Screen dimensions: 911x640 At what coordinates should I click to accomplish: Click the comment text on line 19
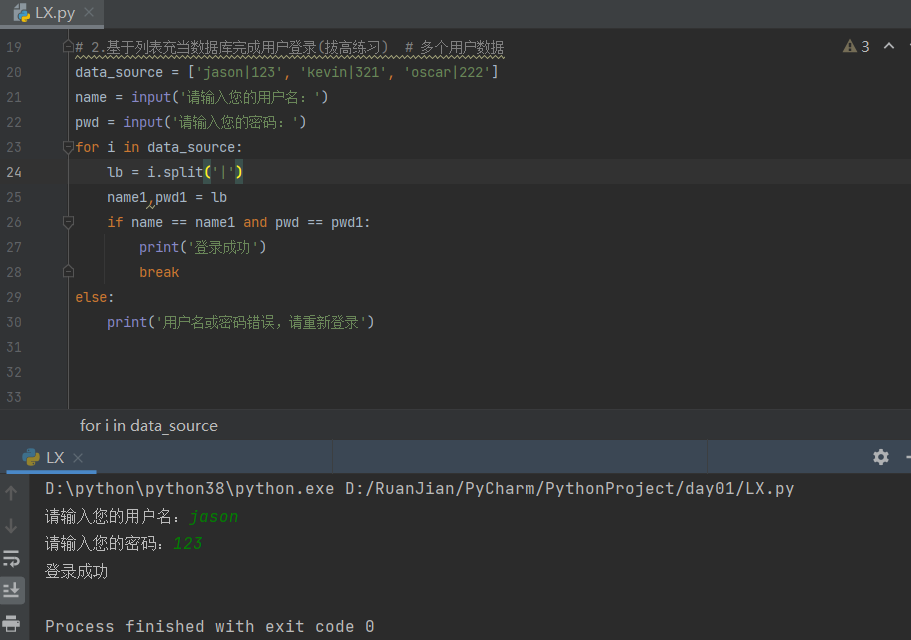[x=289, y=48]
